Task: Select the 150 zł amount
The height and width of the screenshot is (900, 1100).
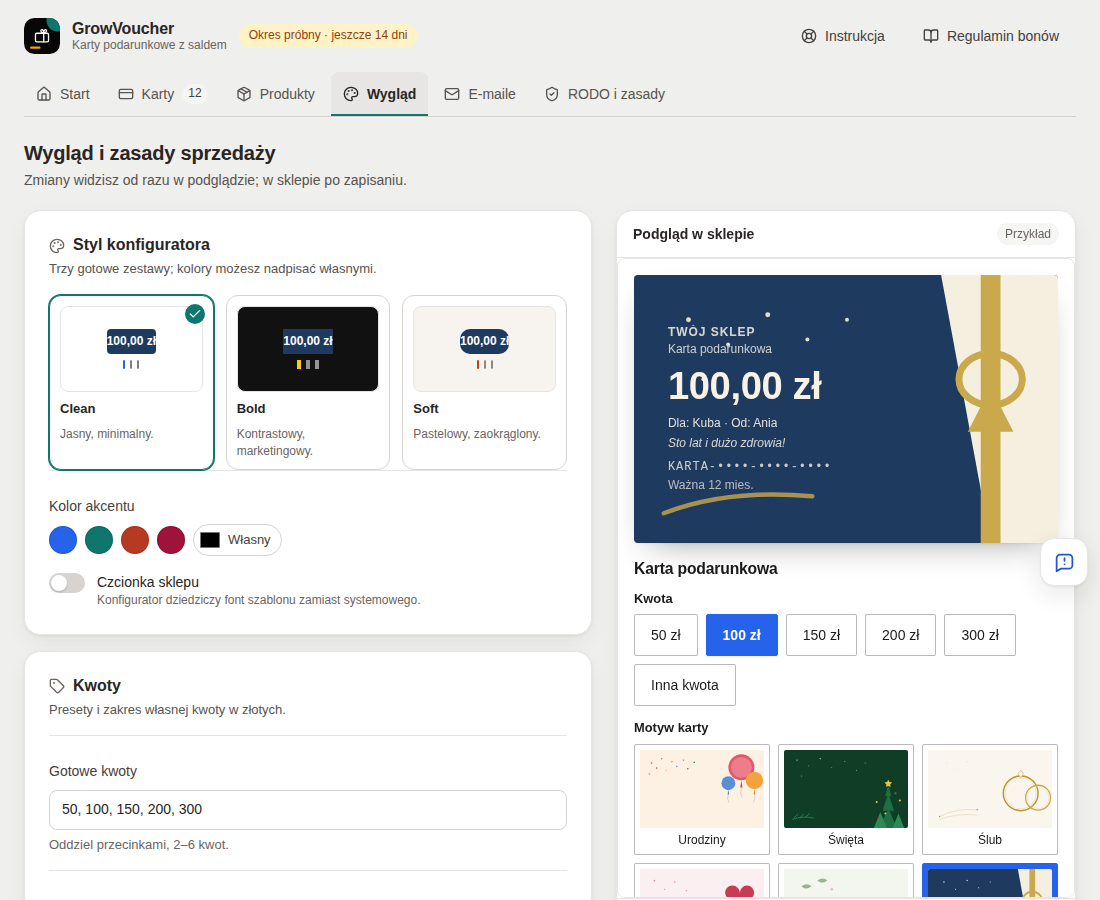Action: pos(821,635)
